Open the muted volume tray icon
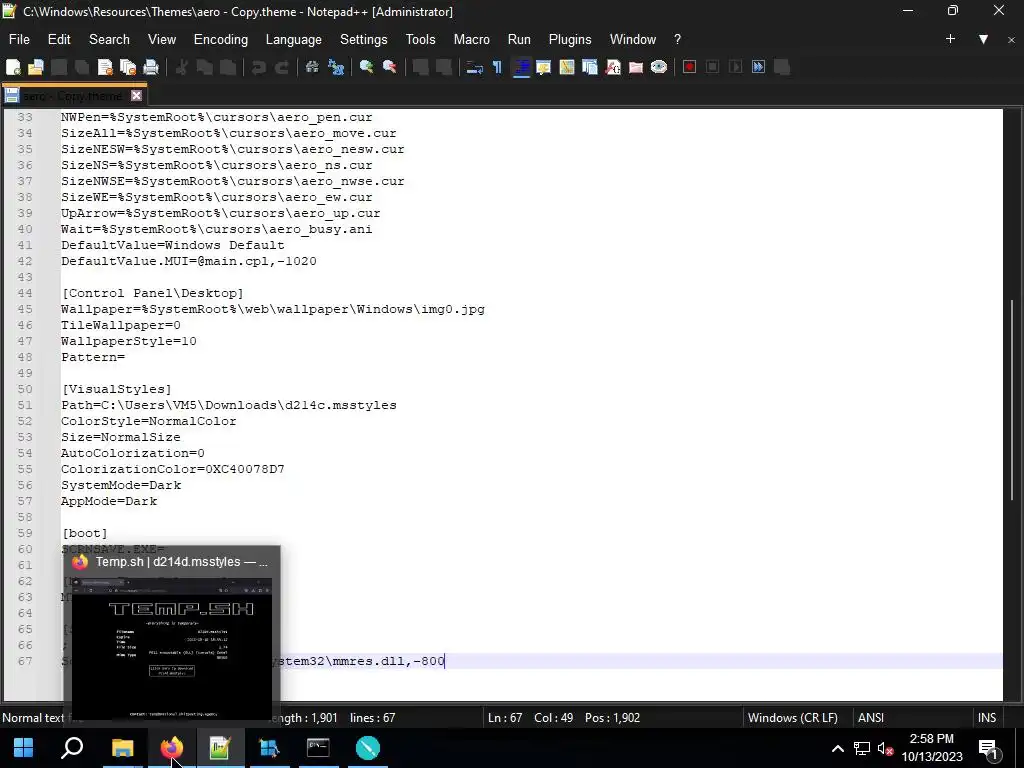Image resolution: width=1024 pixels, height=768 pixels. [885, 748]
